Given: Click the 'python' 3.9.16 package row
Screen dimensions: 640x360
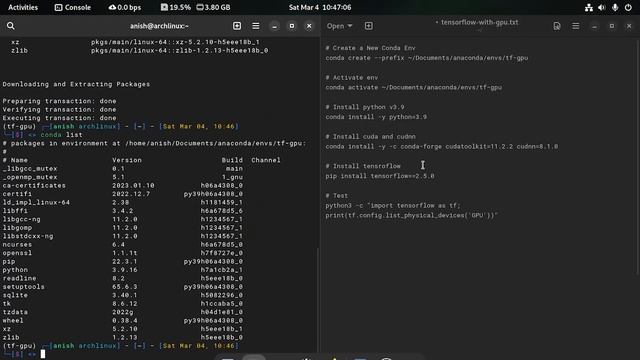Looking at the screenshot, I should click(x=122, y=270).
